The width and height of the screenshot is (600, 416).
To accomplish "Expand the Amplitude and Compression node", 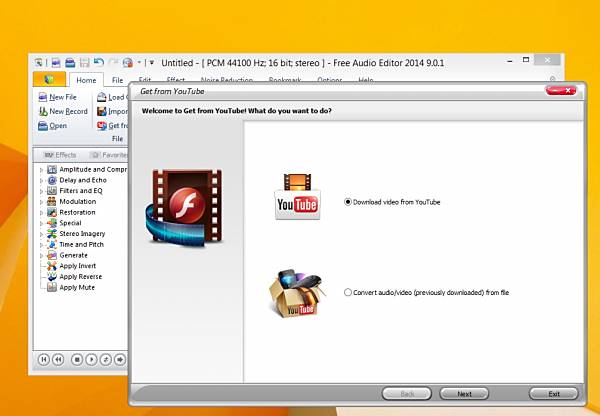I will (41, 170).
